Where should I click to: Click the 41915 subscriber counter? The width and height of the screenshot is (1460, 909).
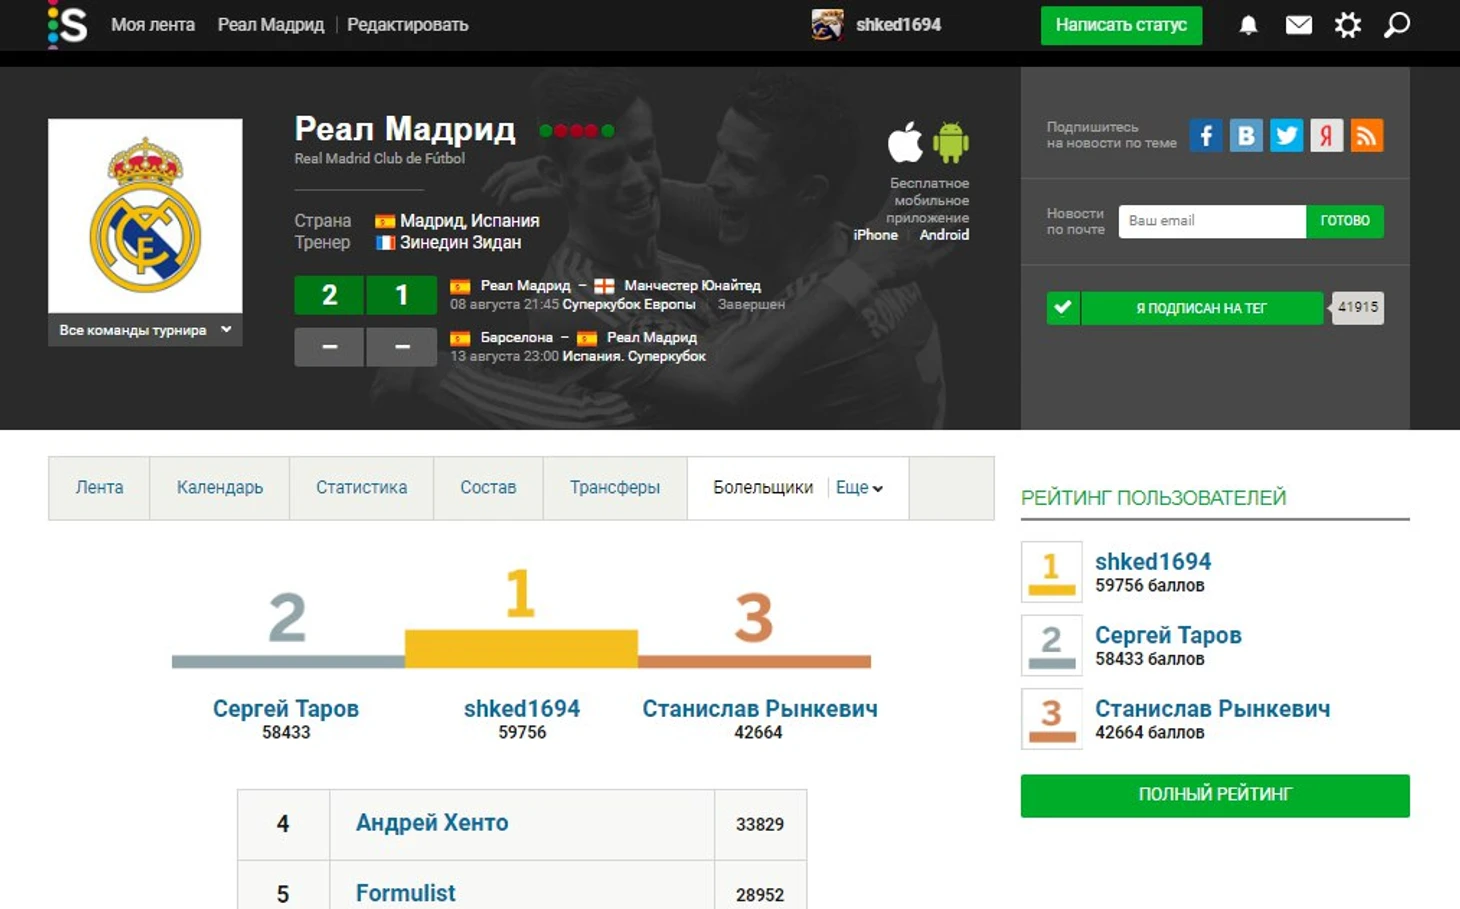click(1357, 308)
